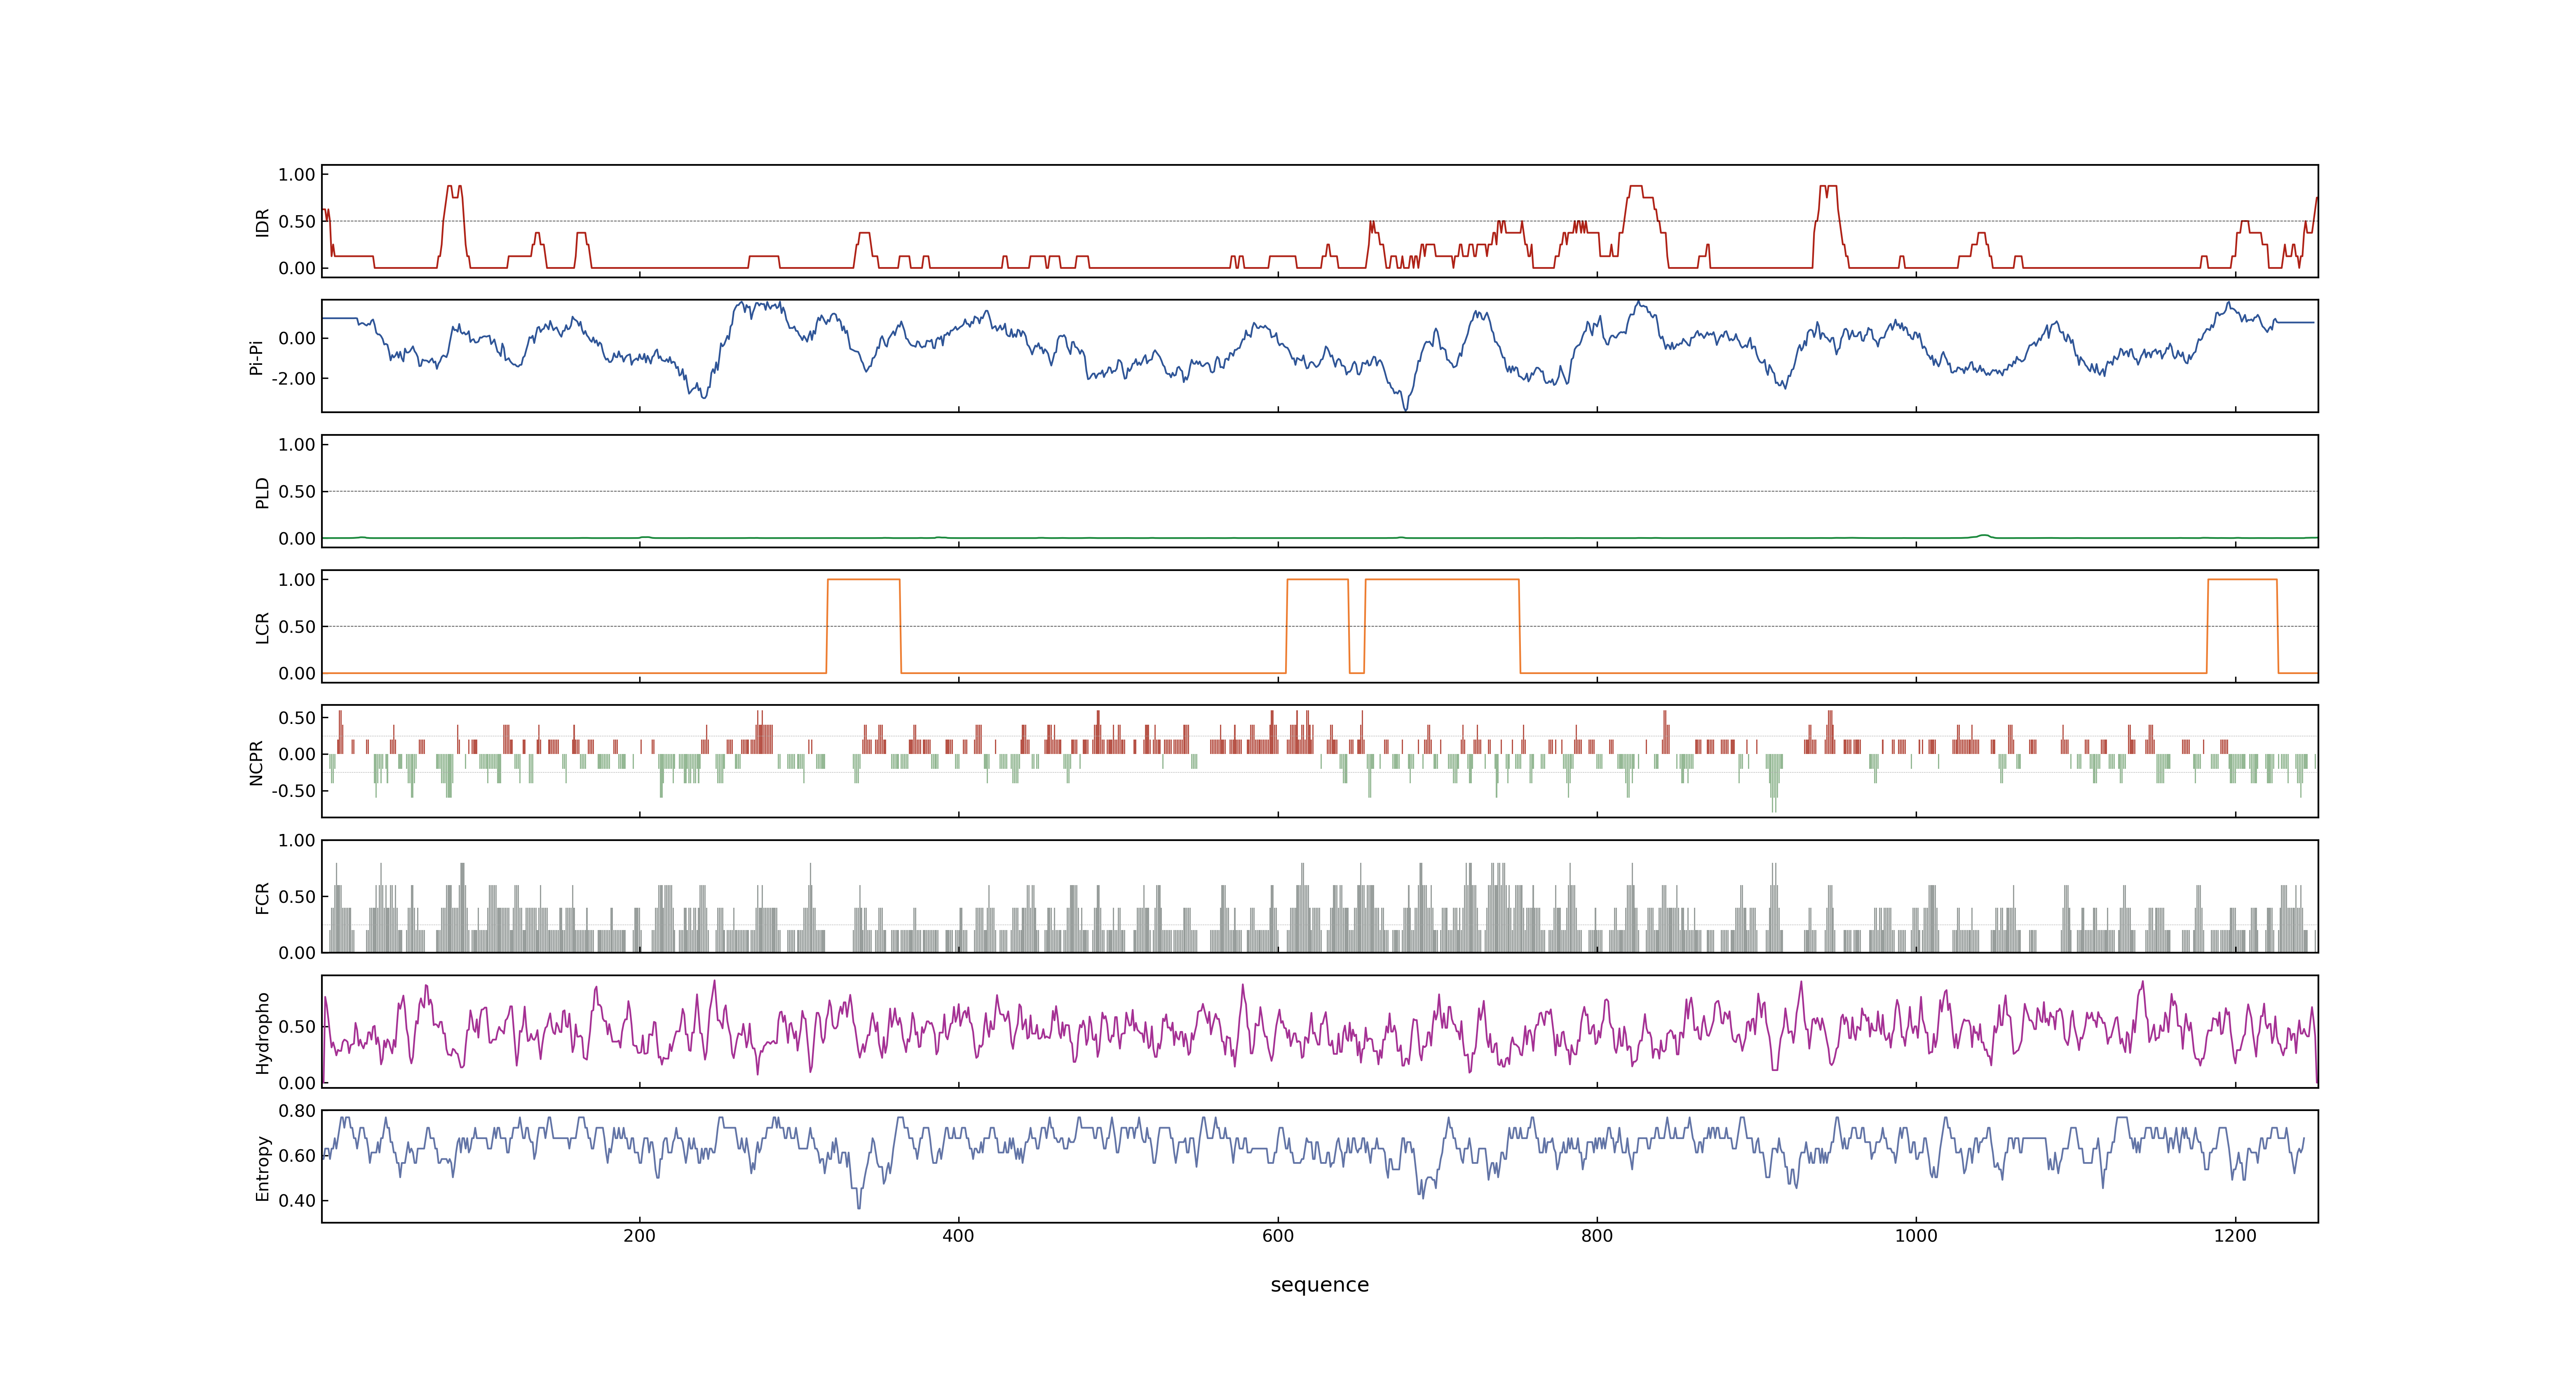Click the first orange LCR plateau near position 340
Viewport: 2576px width, 1374px height.
pos(864,580)
